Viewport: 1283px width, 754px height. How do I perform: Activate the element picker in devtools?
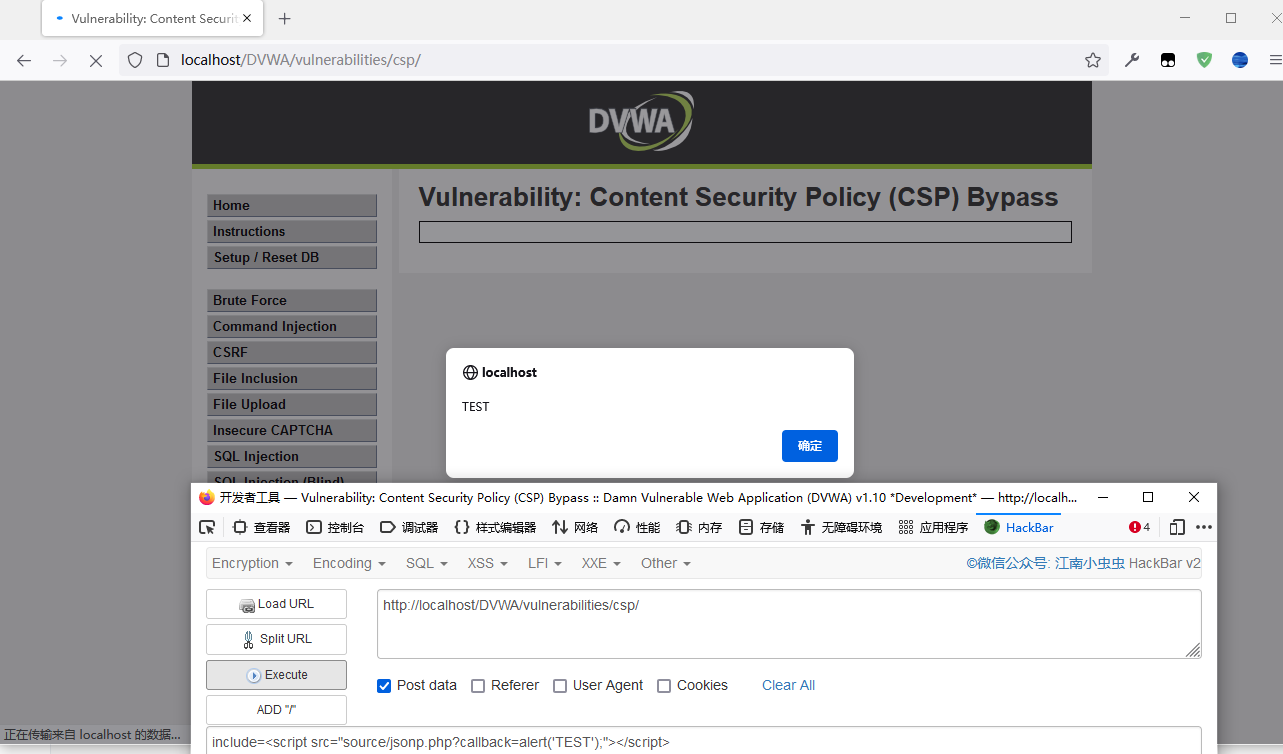(207, 527)
